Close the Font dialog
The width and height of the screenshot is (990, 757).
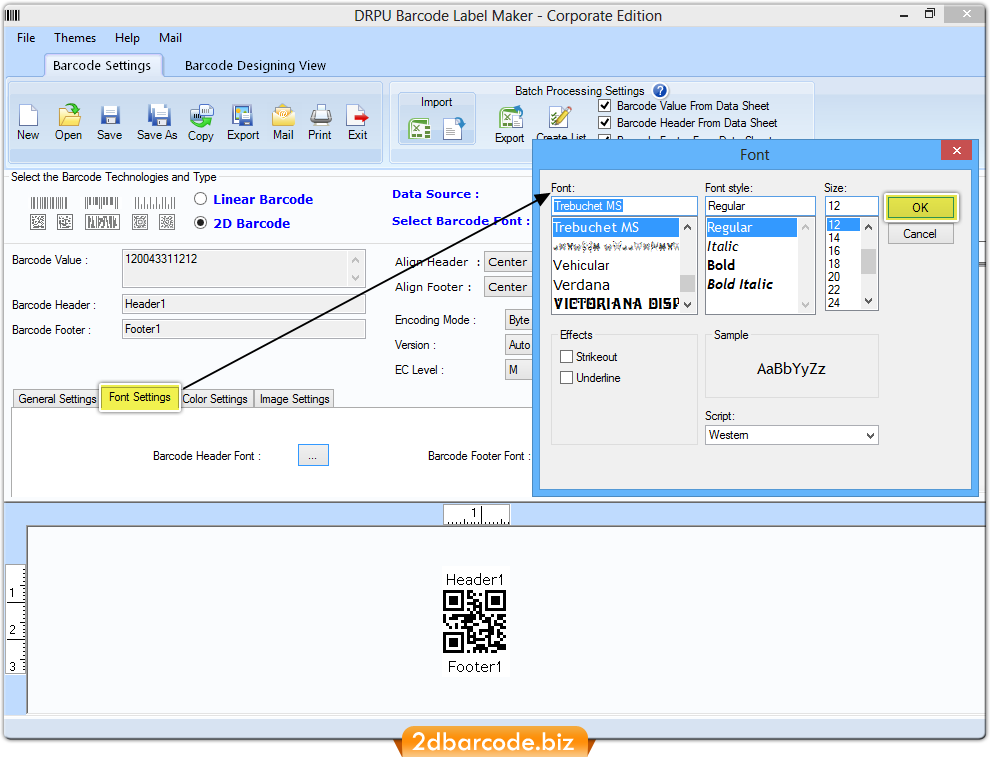point(957,150)
